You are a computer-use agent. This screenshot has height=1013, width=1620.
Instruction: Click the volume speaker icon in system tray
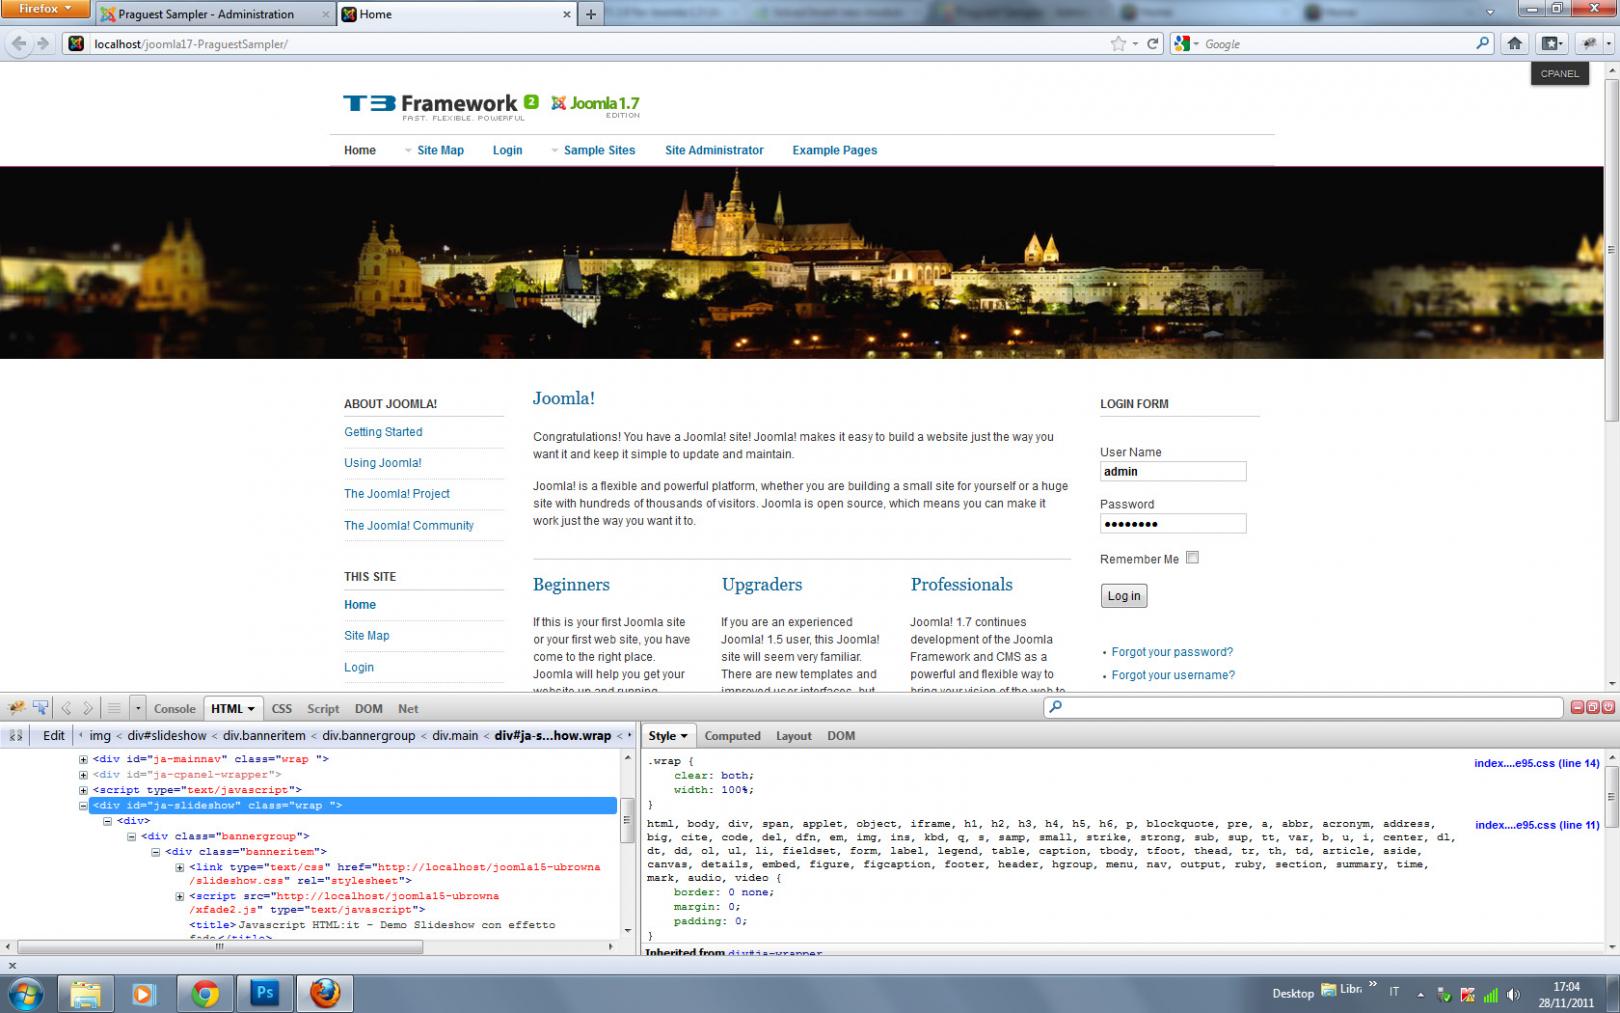coord(1513,995)
